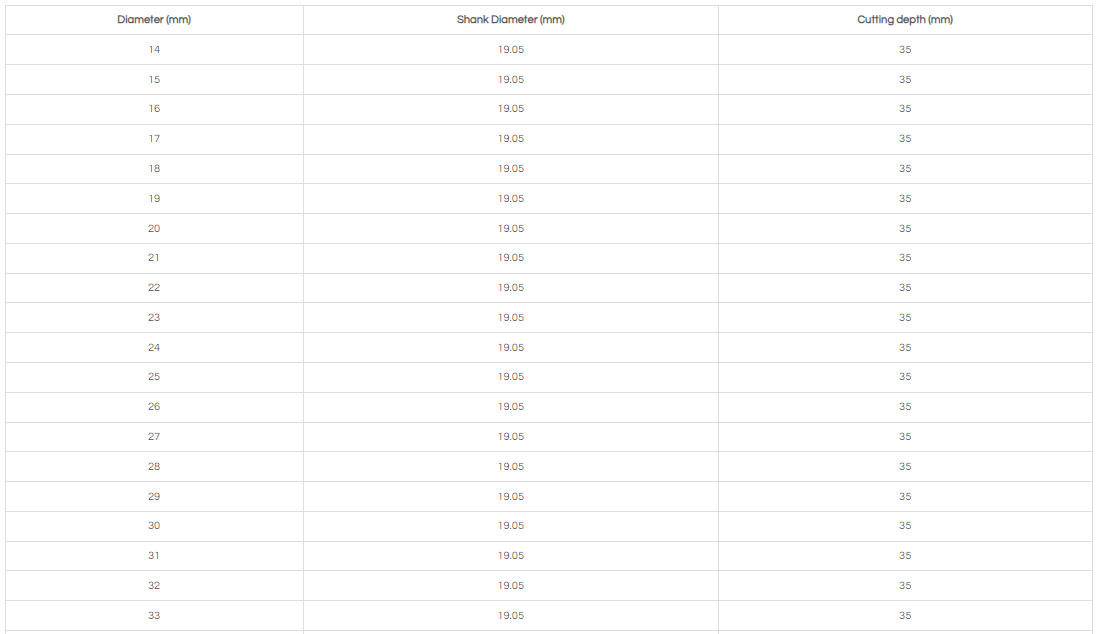This screenshot has width=1100, height=634.
Task: Click the shank diameter for 15 mm row
Action: [x=510, y=80]
